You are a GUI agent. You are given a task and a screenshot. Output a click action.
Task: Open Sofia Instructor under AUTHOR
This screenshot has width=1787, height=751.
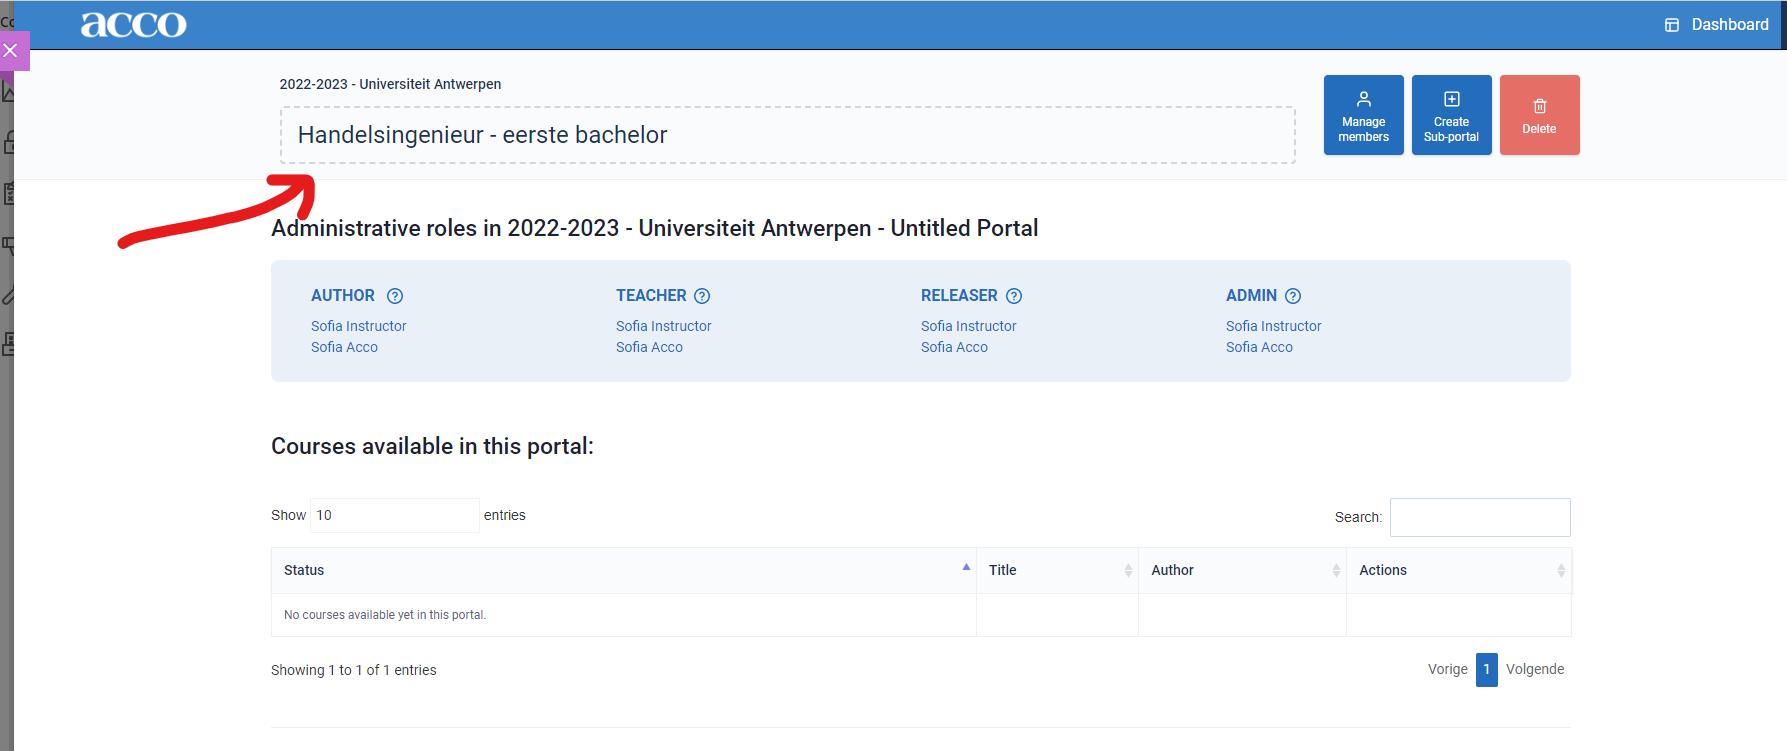(x=358, y=326)
